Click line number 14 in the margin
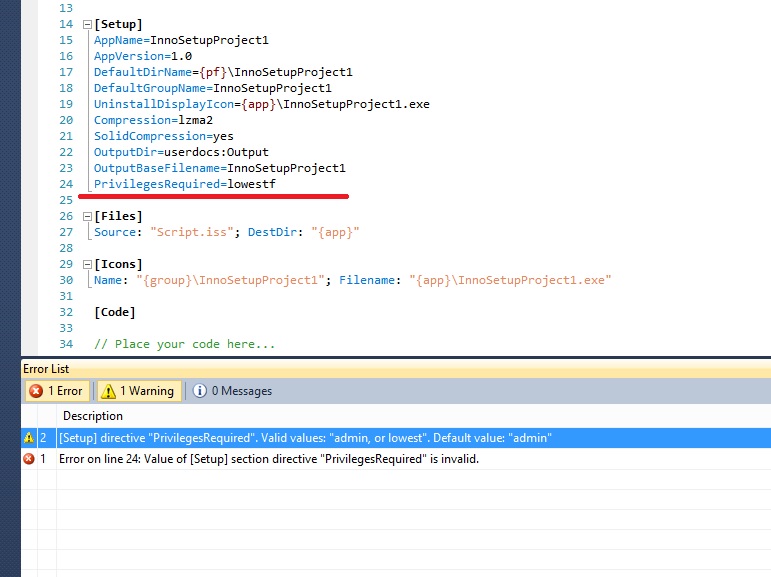771x577 pixels. (x=66, y=25)
